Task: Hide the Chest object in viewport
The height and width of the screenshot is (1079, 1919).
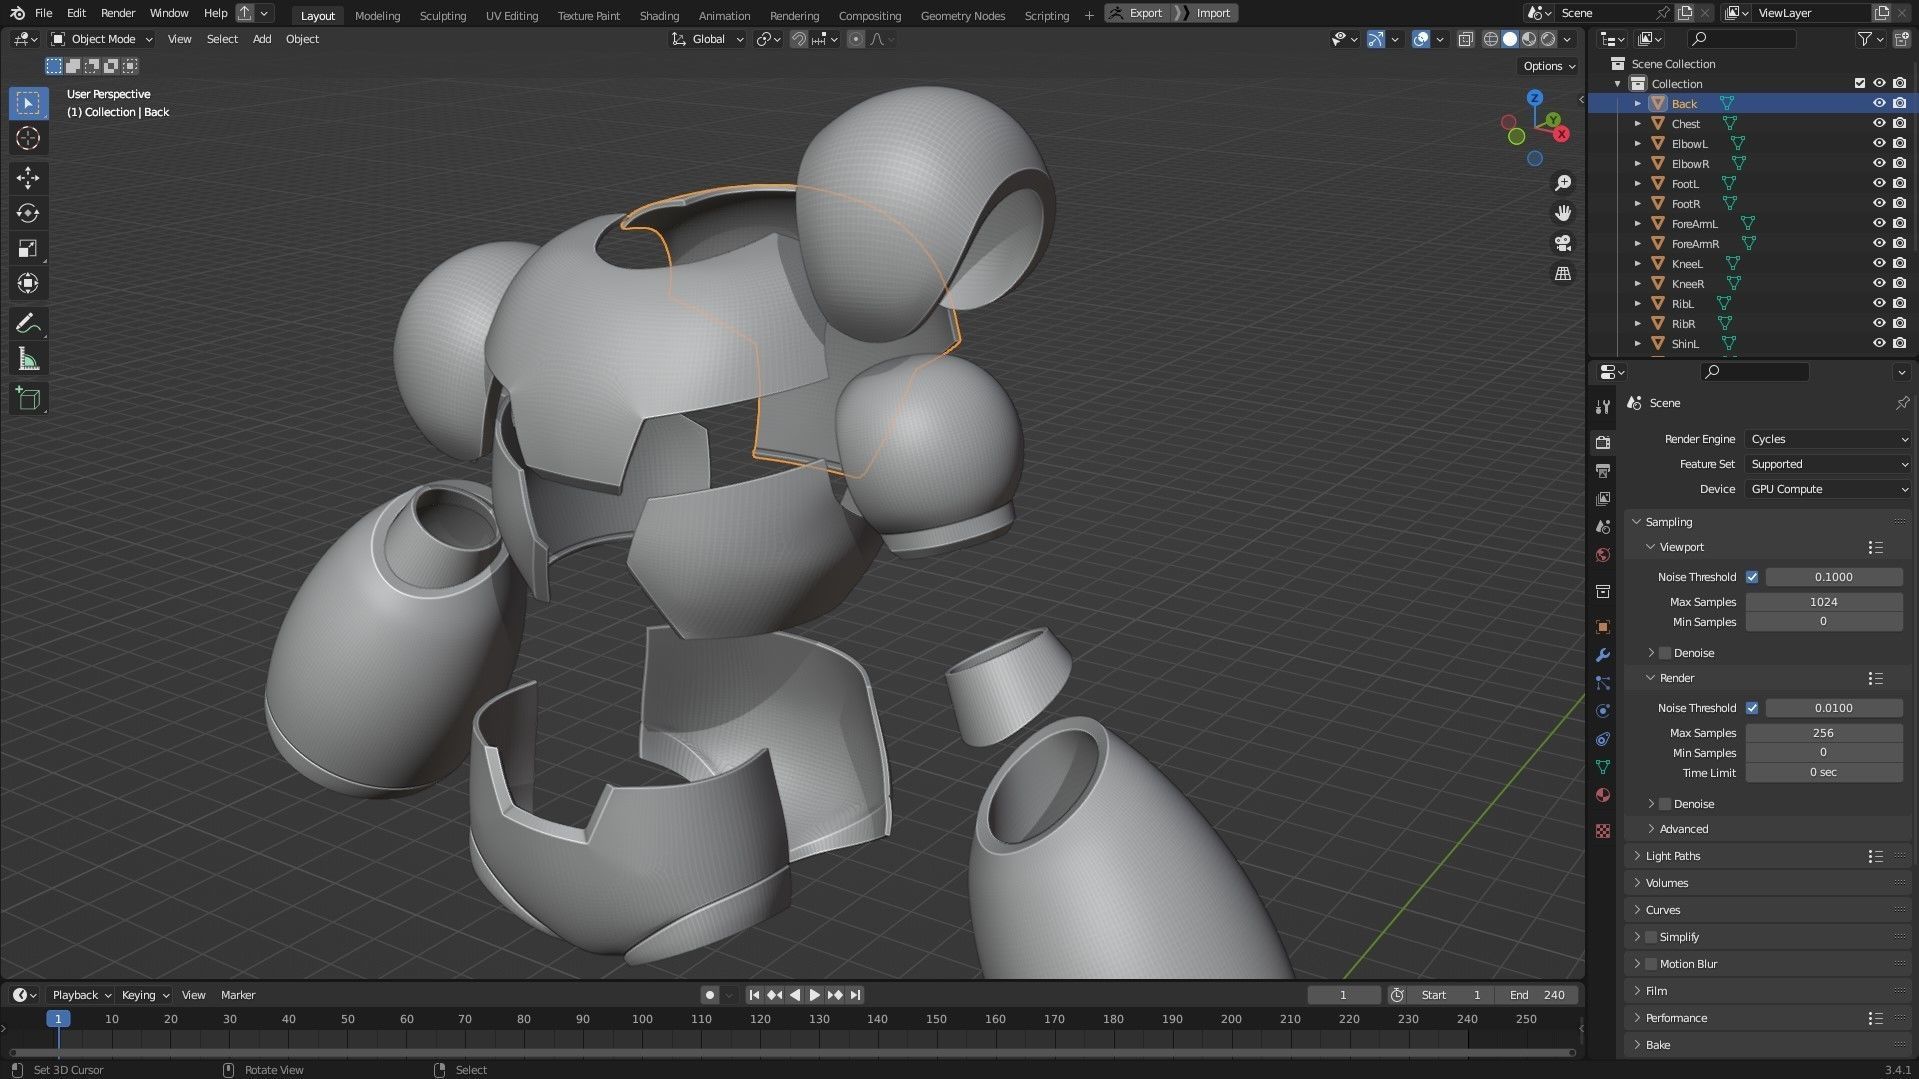Action: pyautogui.click(x=1879, y=123)
